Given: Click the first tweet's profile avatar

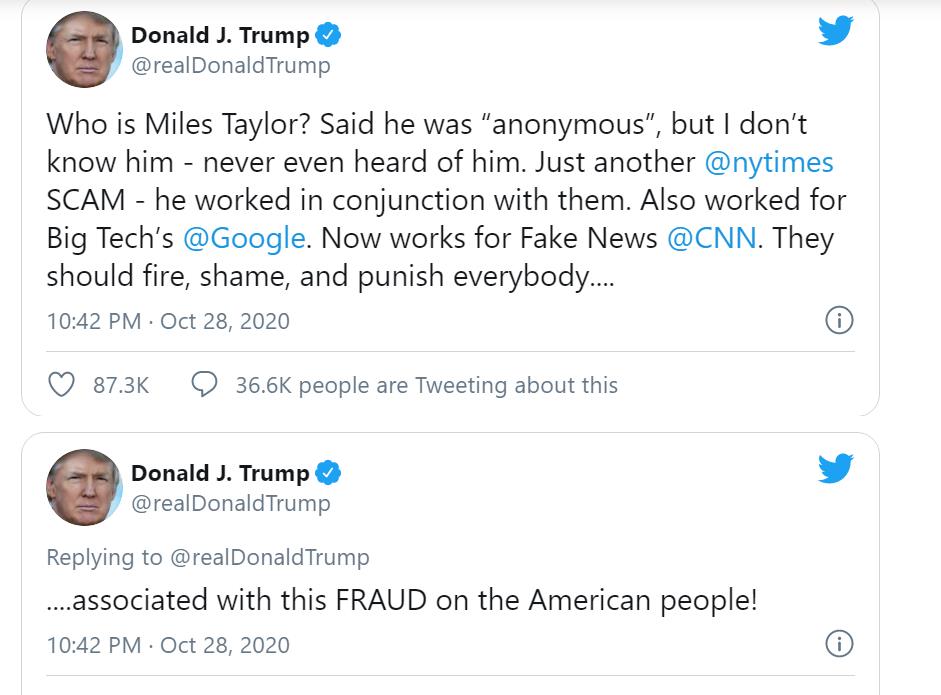Looking at the screenshot, I should coord(84,49).
